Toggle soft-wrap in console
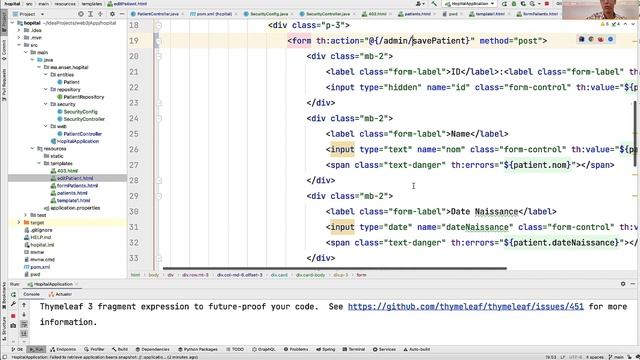Image resolution: width=640 pixels, height=360 pixels. [24, 324]
